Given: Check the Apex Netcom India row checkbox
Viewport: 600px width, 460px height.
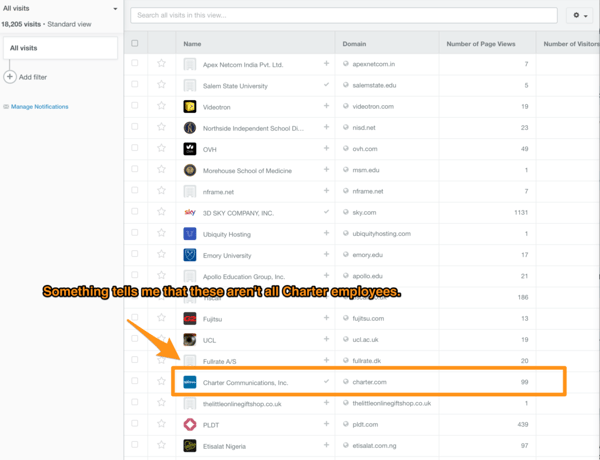Looking at the screenshot, I should tap(135, 63).
